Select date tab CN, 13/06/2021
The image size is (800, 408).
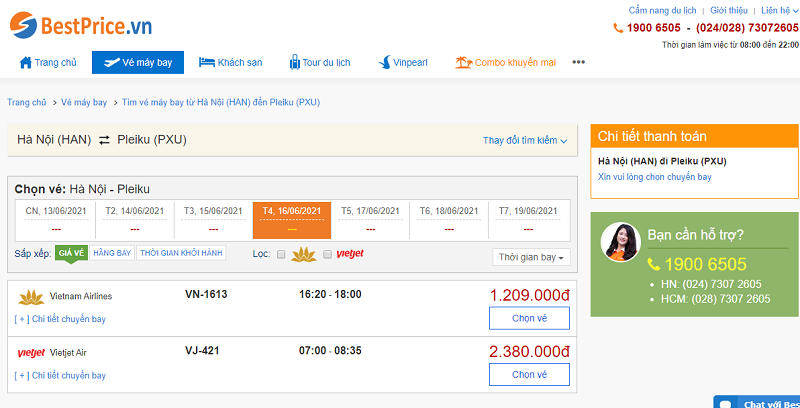click(x=56, y=220)
